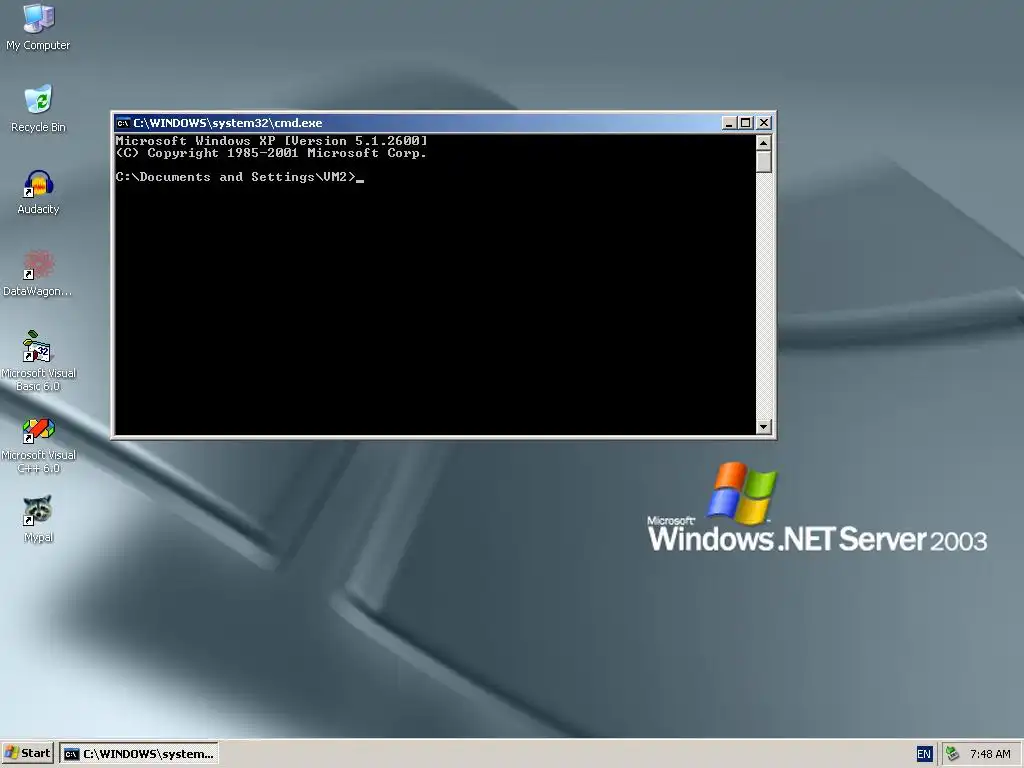
Task: Minimize the cmd.exe window
Action: click(x=729, y=123)
